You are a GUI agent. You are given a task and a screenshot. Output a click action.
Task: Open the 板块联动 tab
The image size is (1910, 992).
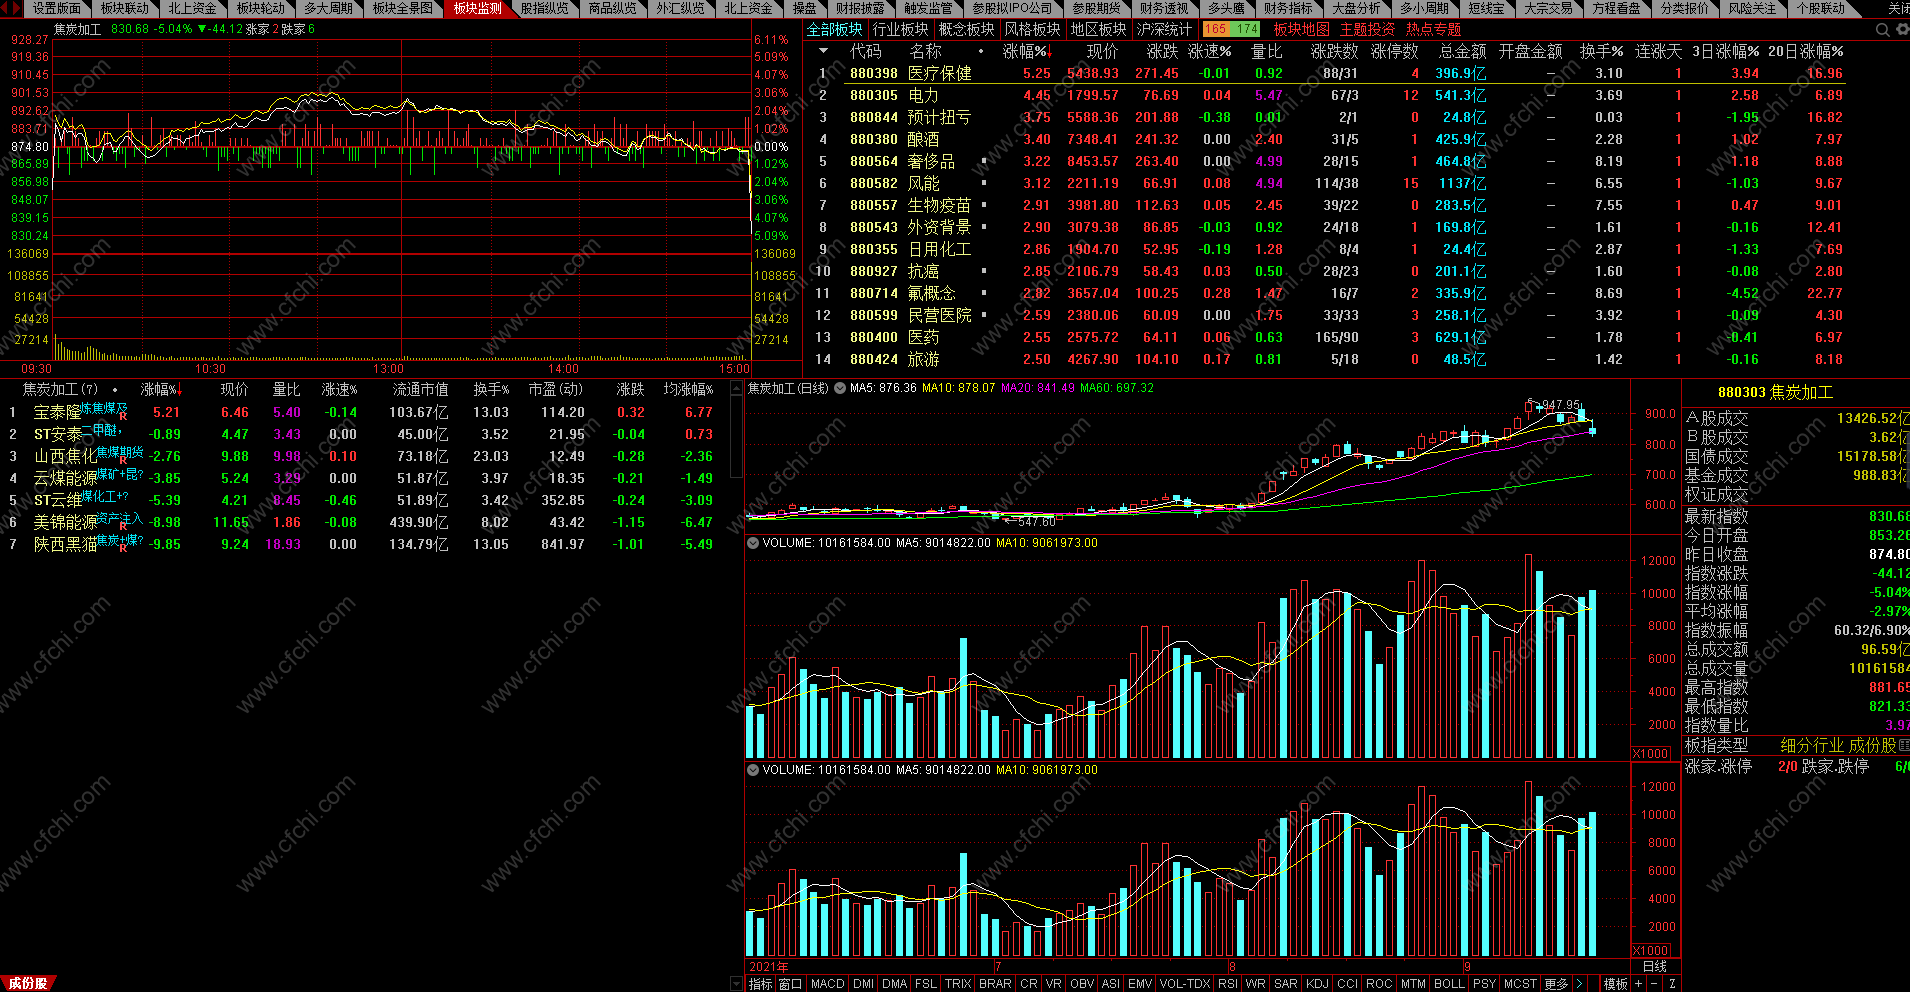(x=125, y=8)
